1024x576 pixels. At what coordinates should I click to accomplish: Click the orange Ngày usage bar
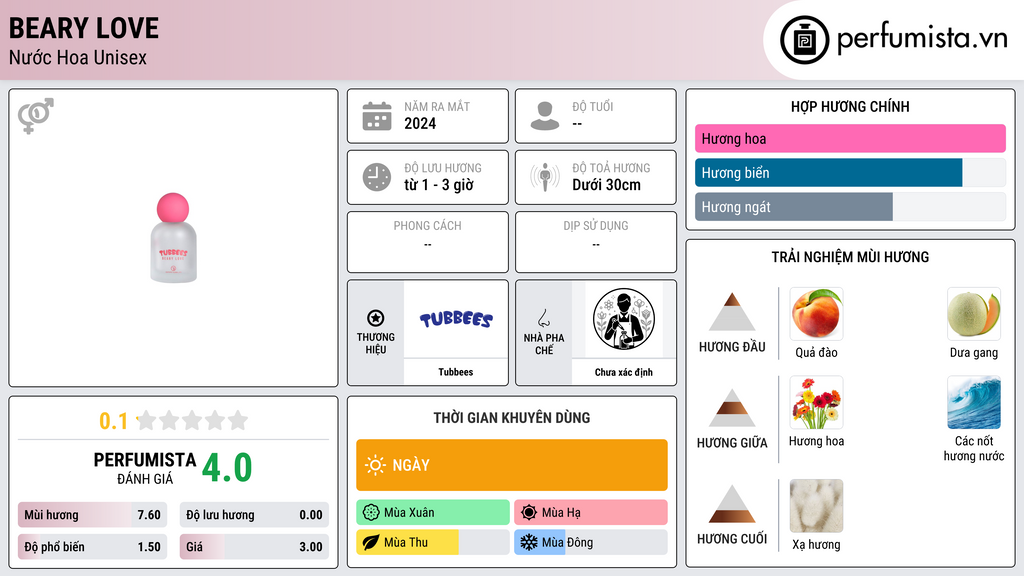[512, 465]
